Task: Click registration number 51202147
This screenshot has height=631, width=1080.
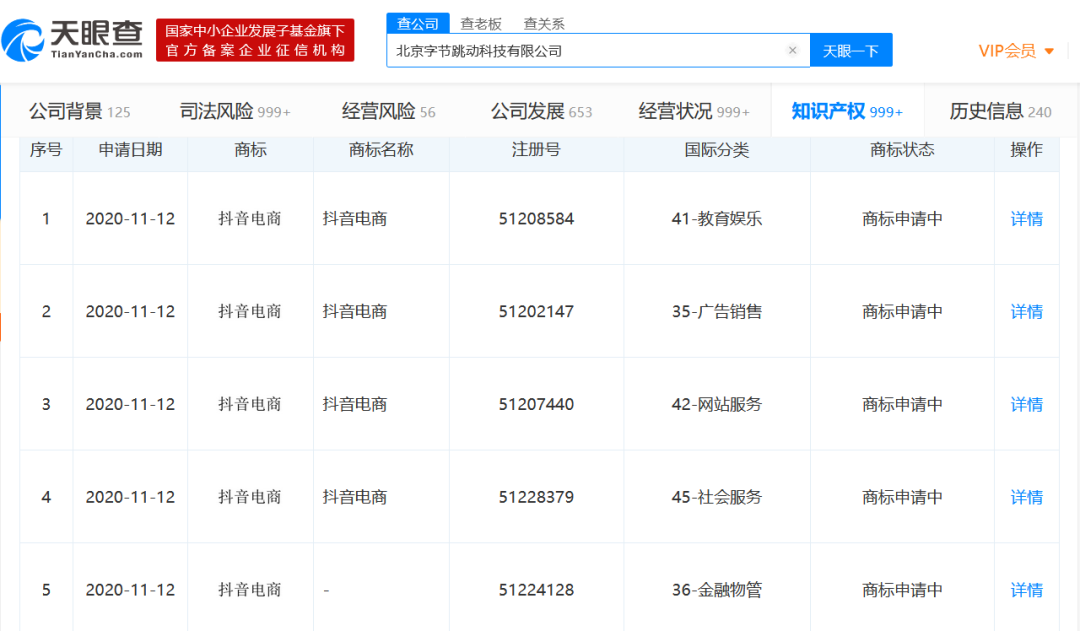Action: (536, 311)
